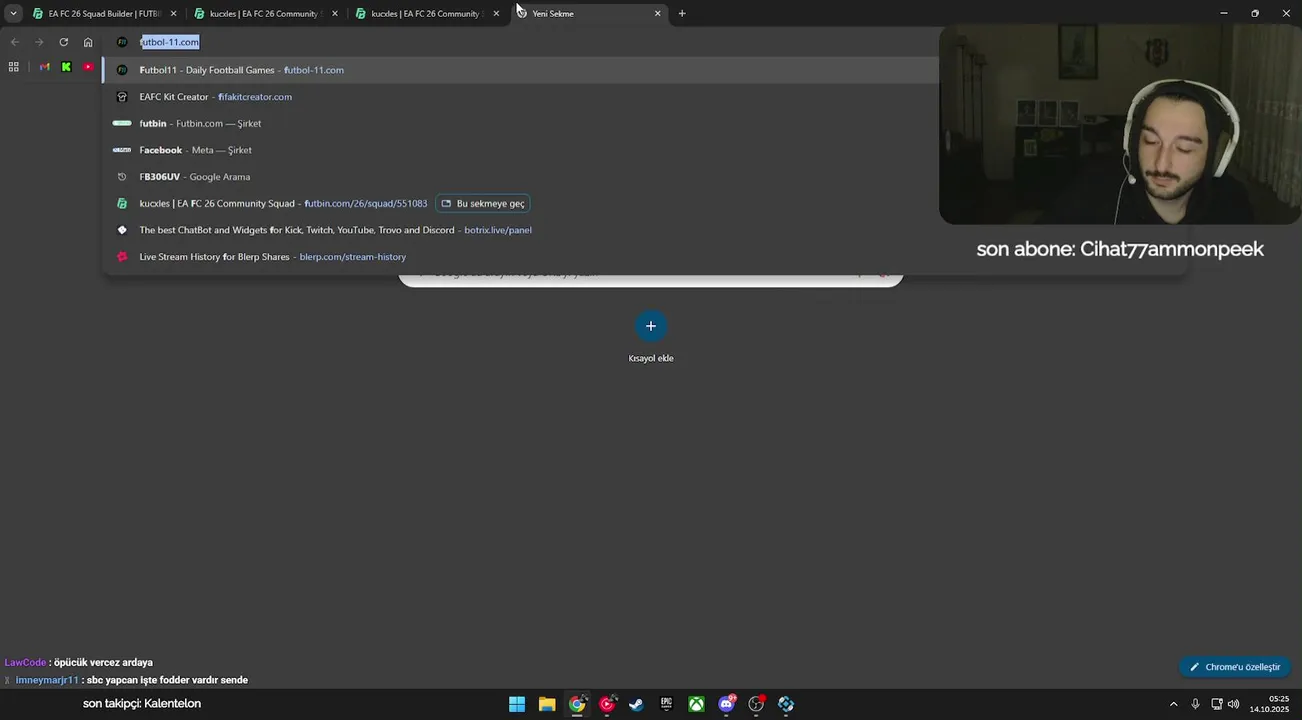Close the EA FC 26 Squad Builder tab
The height and width of the screenshot is (720, 1302).
tap(173, 14)
